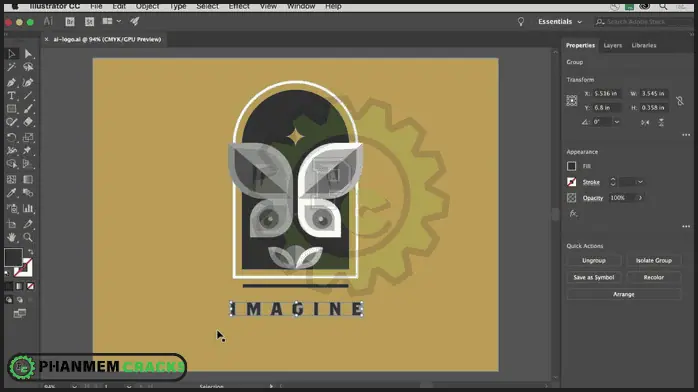The width and height of the screenshot is (698, 392).
Task: Expand the Opacity options arrow
Action: pos(641,198)
